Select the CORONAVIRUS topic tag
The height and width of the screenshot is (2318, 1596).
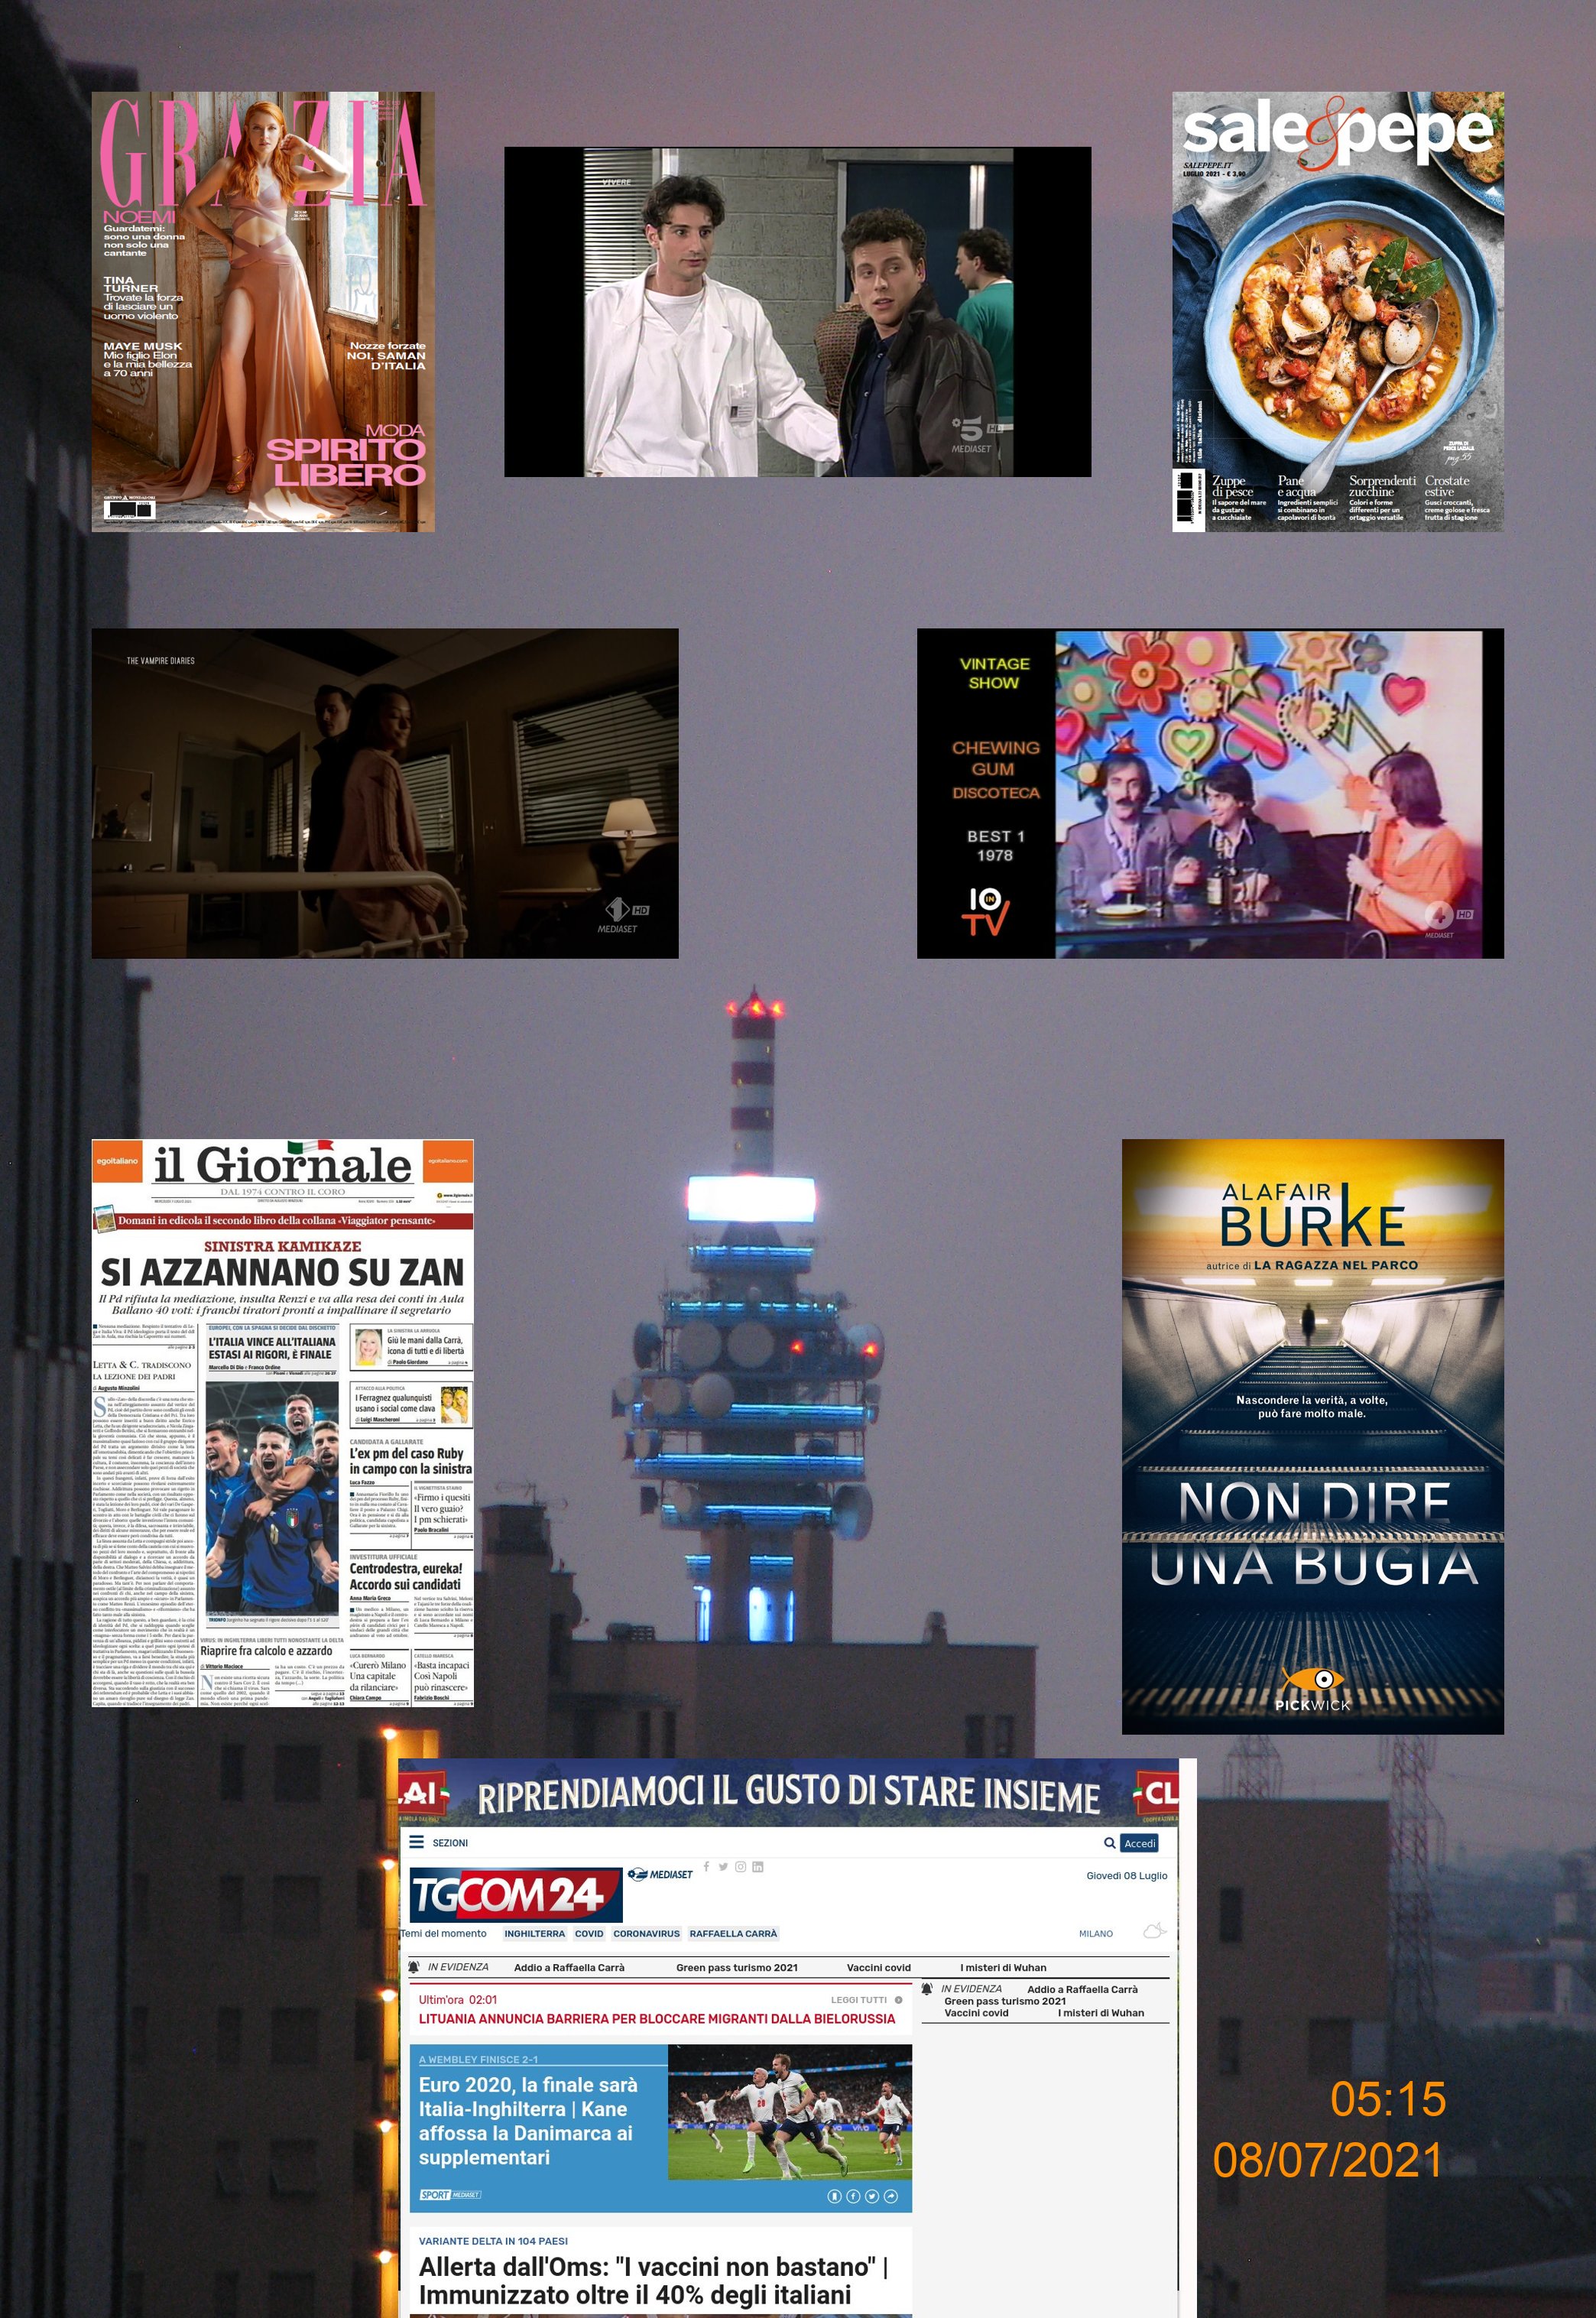(646, 1933)
